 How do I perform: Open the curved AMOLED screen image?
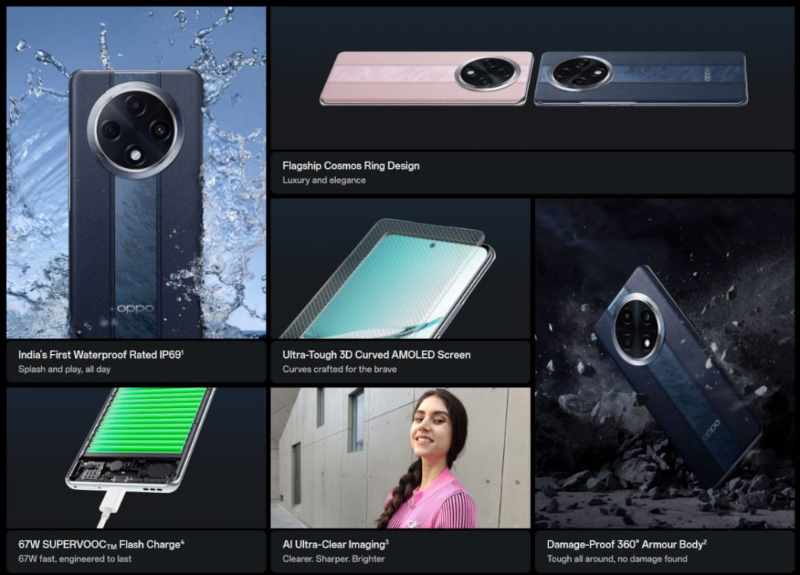[x=401, y=268]
